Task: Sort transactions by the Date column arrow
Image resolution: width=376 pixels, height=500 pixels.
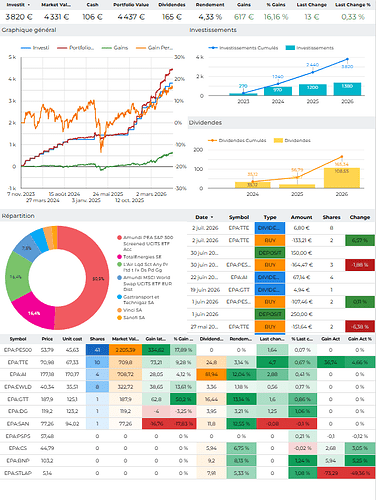Action: (x=212, y=217)
